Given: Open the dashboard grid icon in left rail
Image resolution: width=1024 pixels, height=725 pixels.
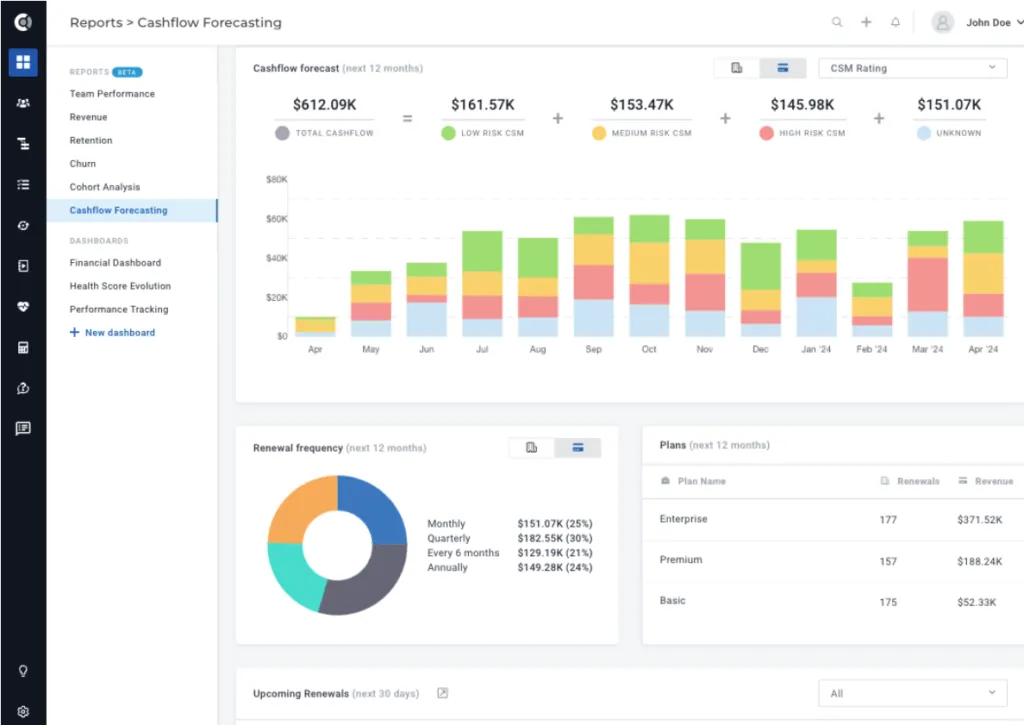Looking at the screenshot, I should click(x=23, y=62).
